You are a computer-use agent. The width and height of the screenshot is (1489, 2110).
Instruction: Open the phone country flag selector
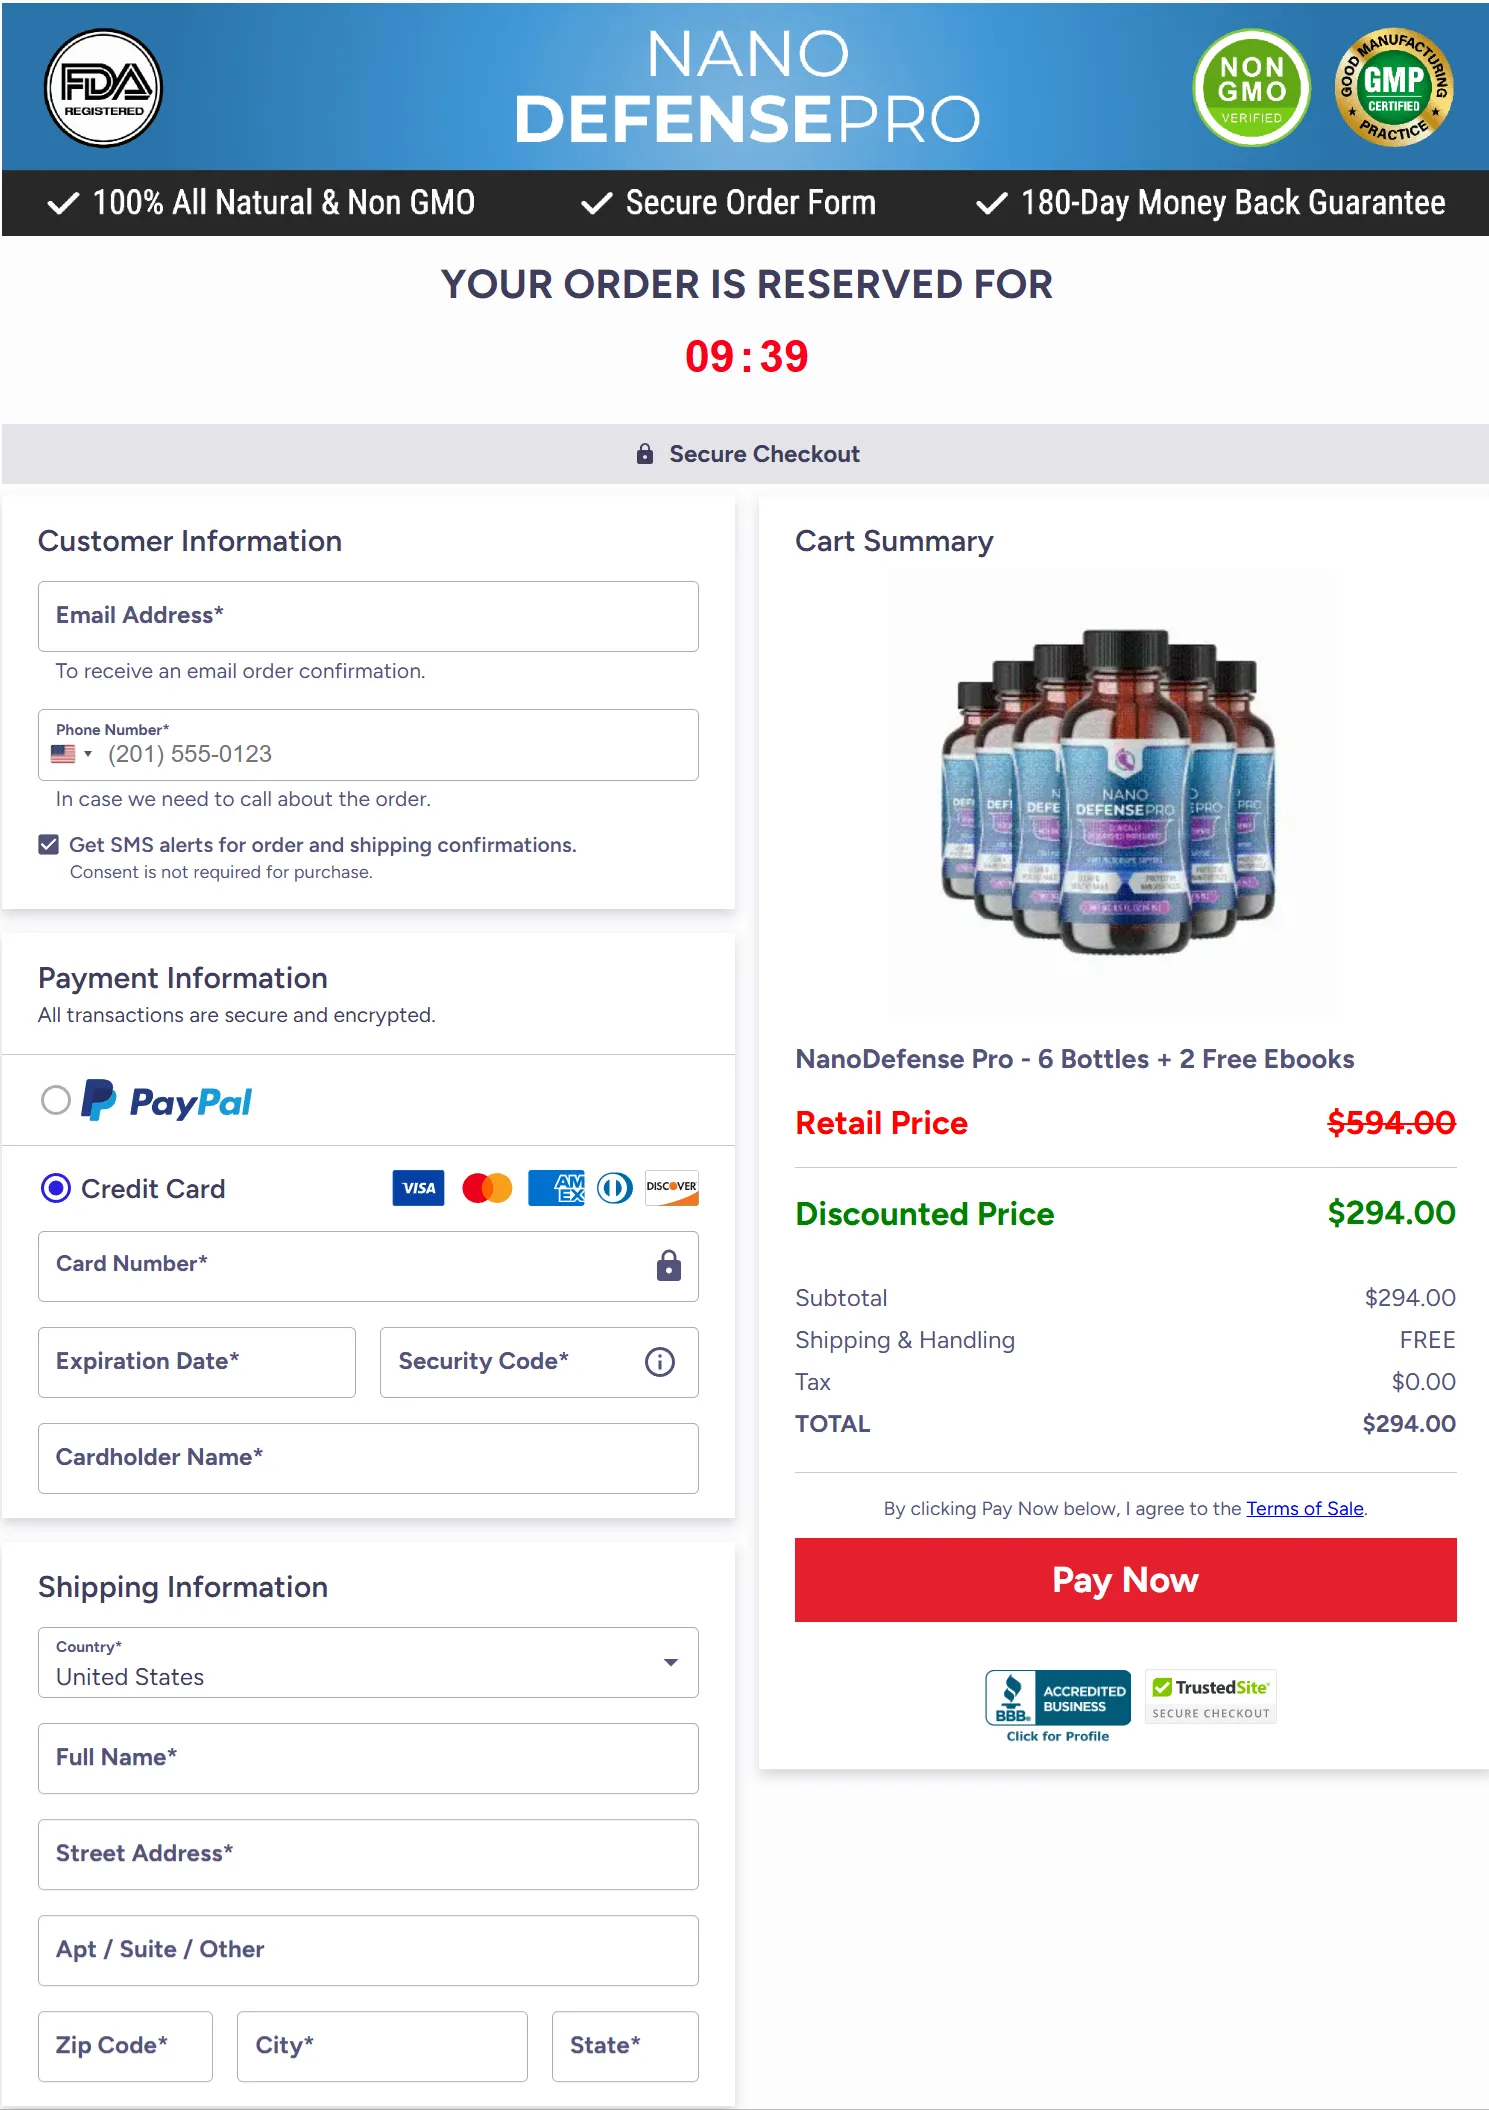[70, 754]
